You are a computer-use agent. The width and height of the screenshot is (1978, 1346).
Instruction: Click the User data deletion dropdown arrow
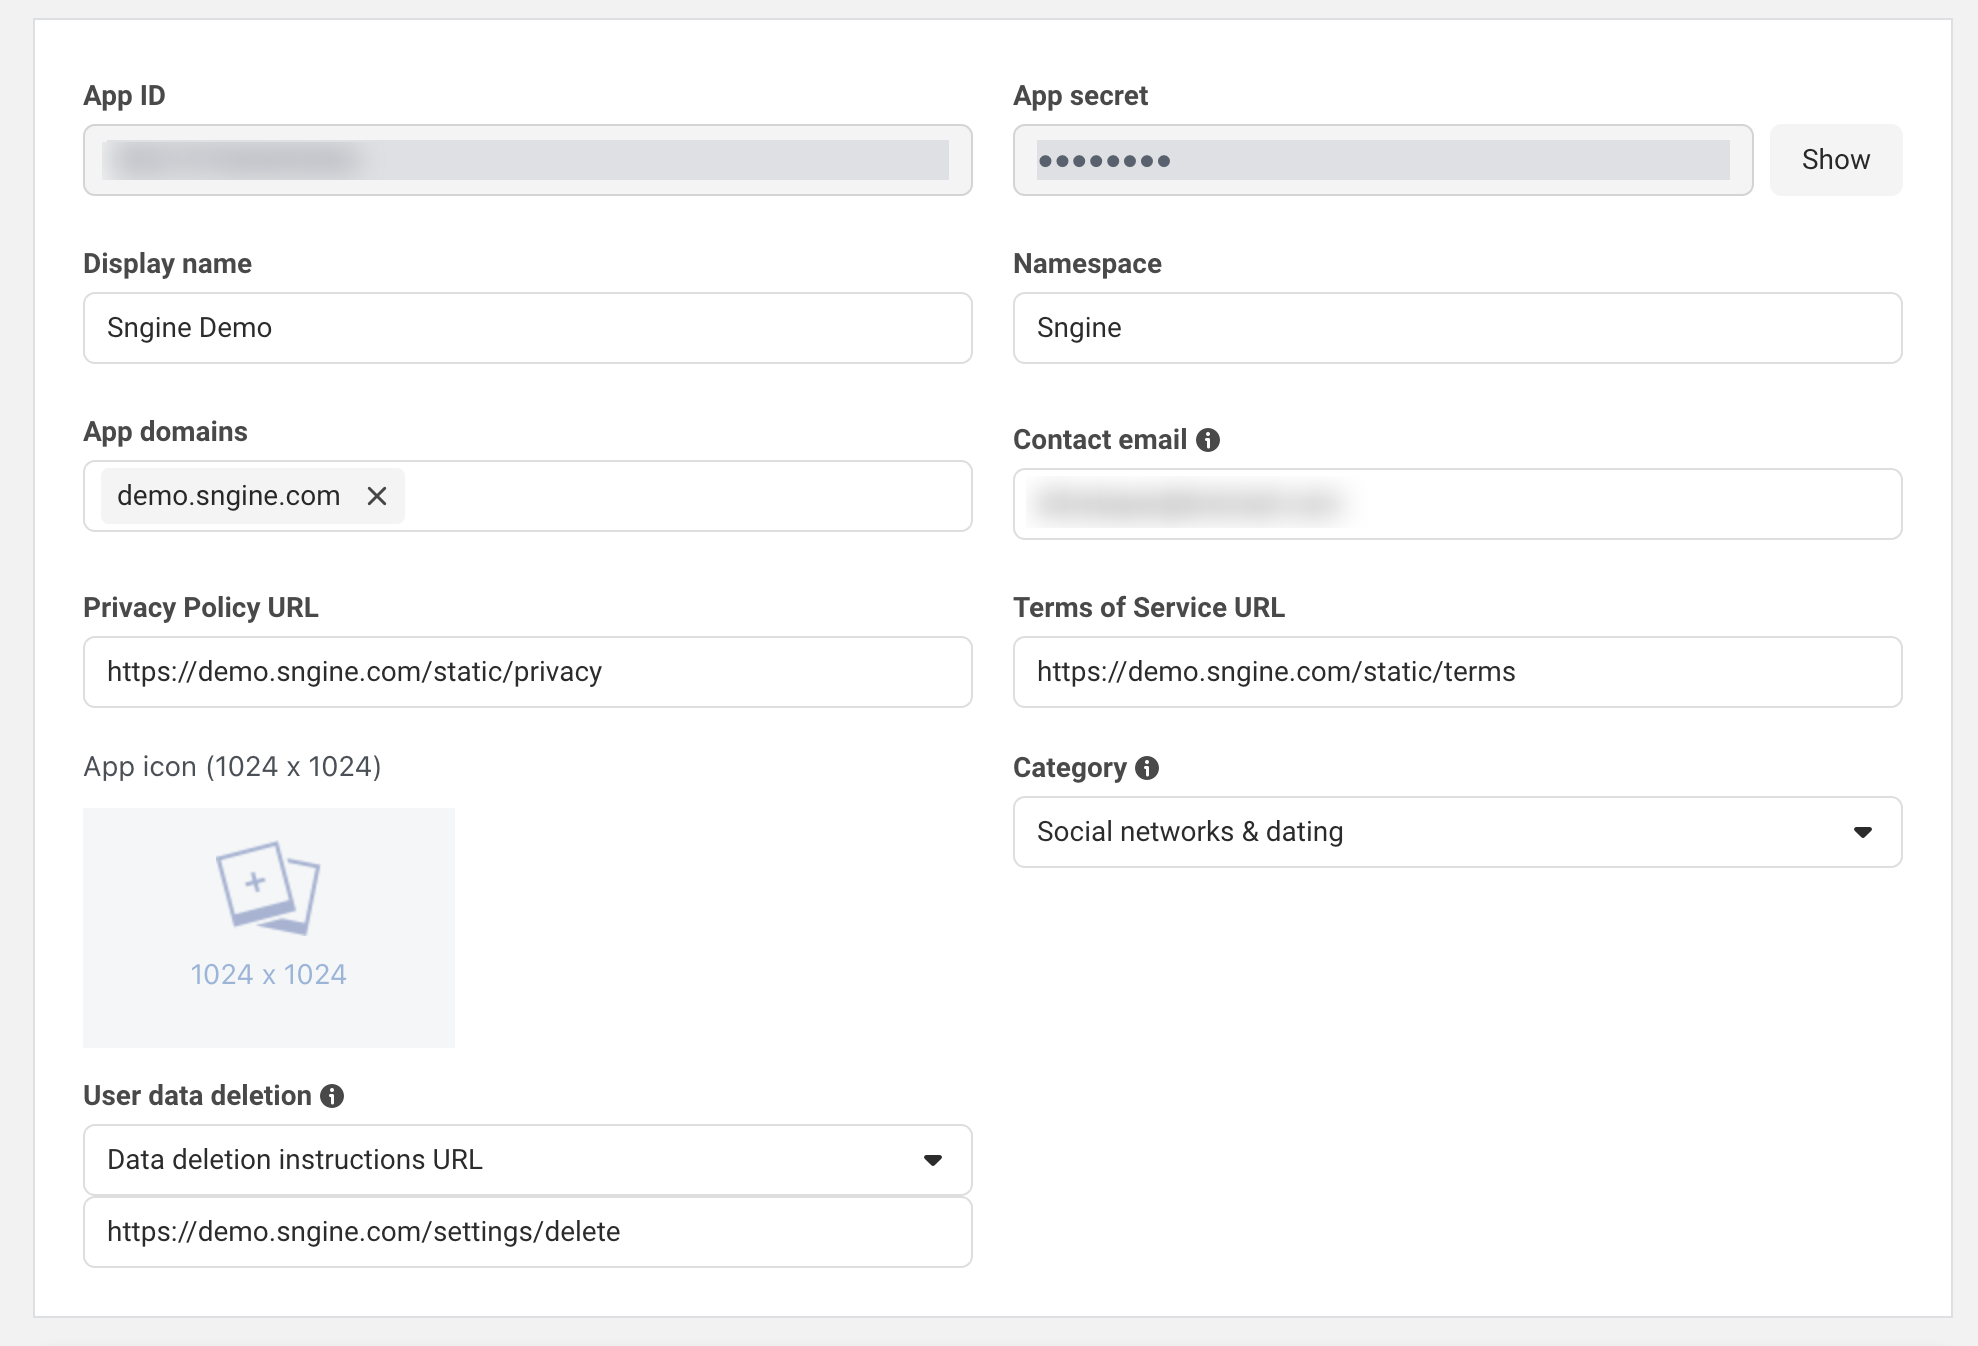933,1160
